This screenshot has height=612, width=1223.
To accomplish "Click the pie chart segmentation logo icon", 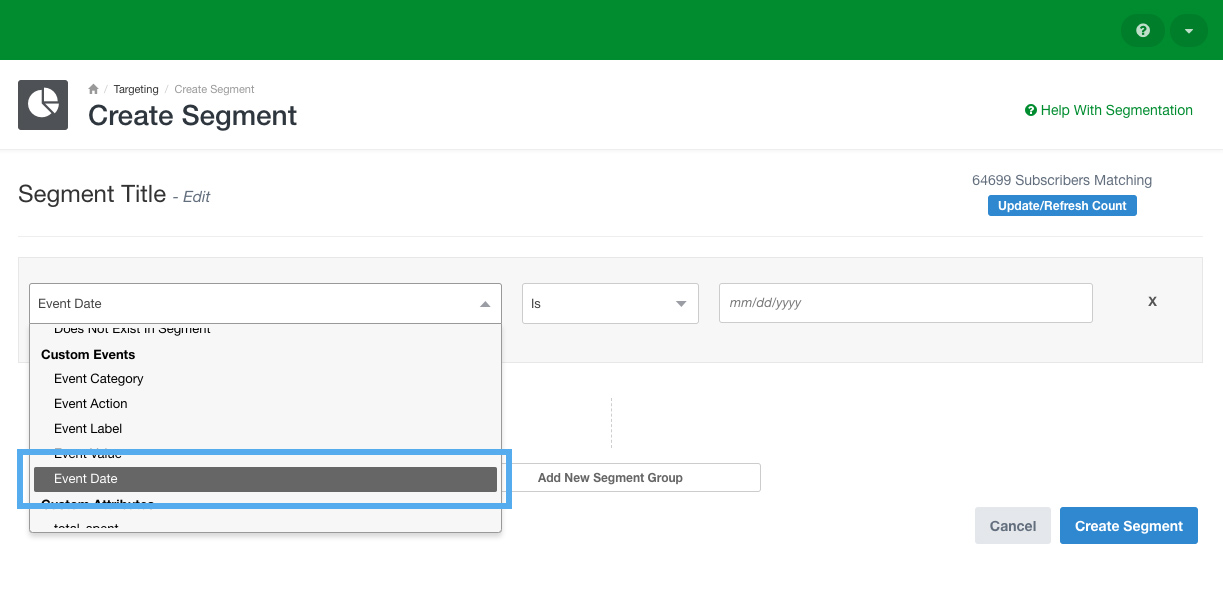I will (42, 105).
